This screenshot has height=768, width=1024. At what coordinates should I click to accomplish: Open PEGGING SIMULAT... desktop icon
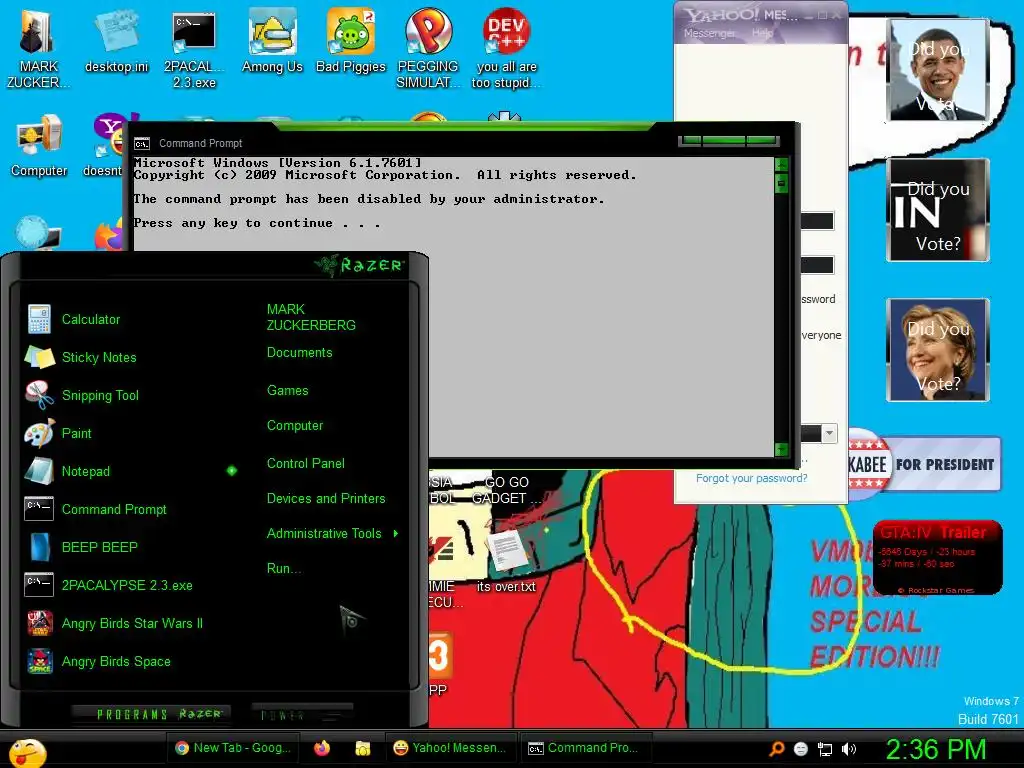pyautogui.click(x=428, y=49)
